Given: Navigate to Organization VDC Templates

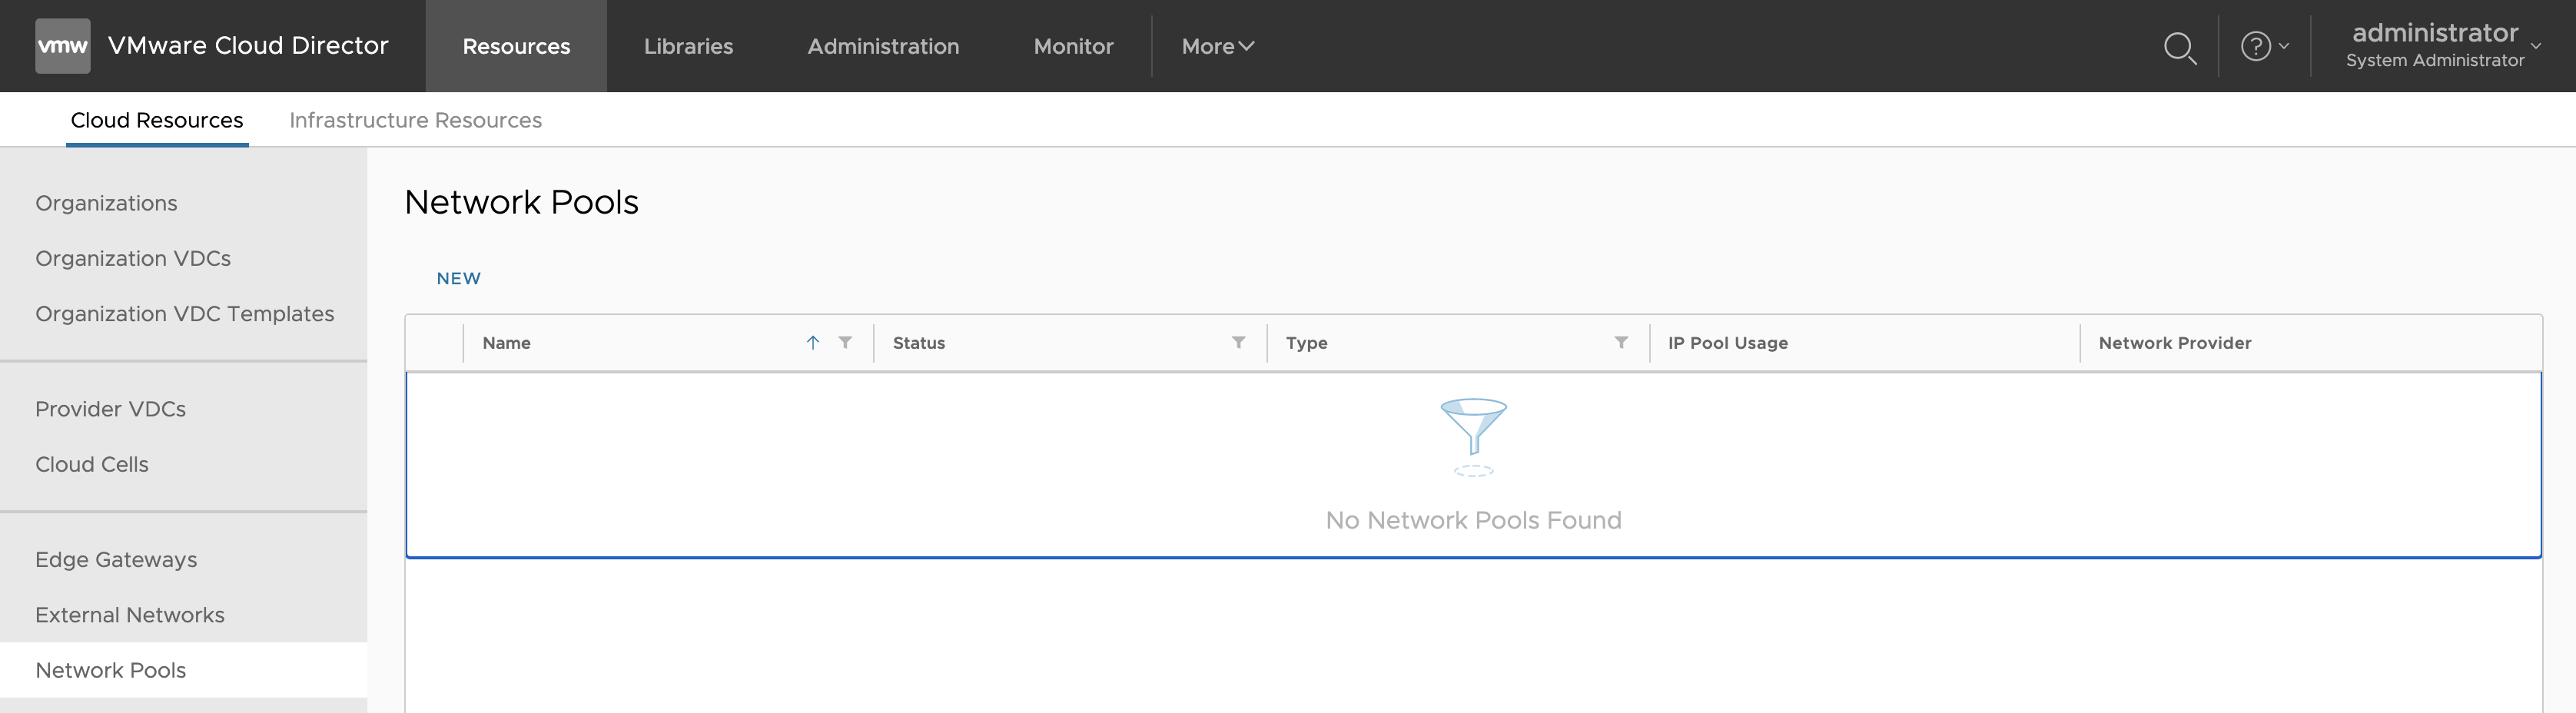Looking at the screenshot, I should coord(184,314).
